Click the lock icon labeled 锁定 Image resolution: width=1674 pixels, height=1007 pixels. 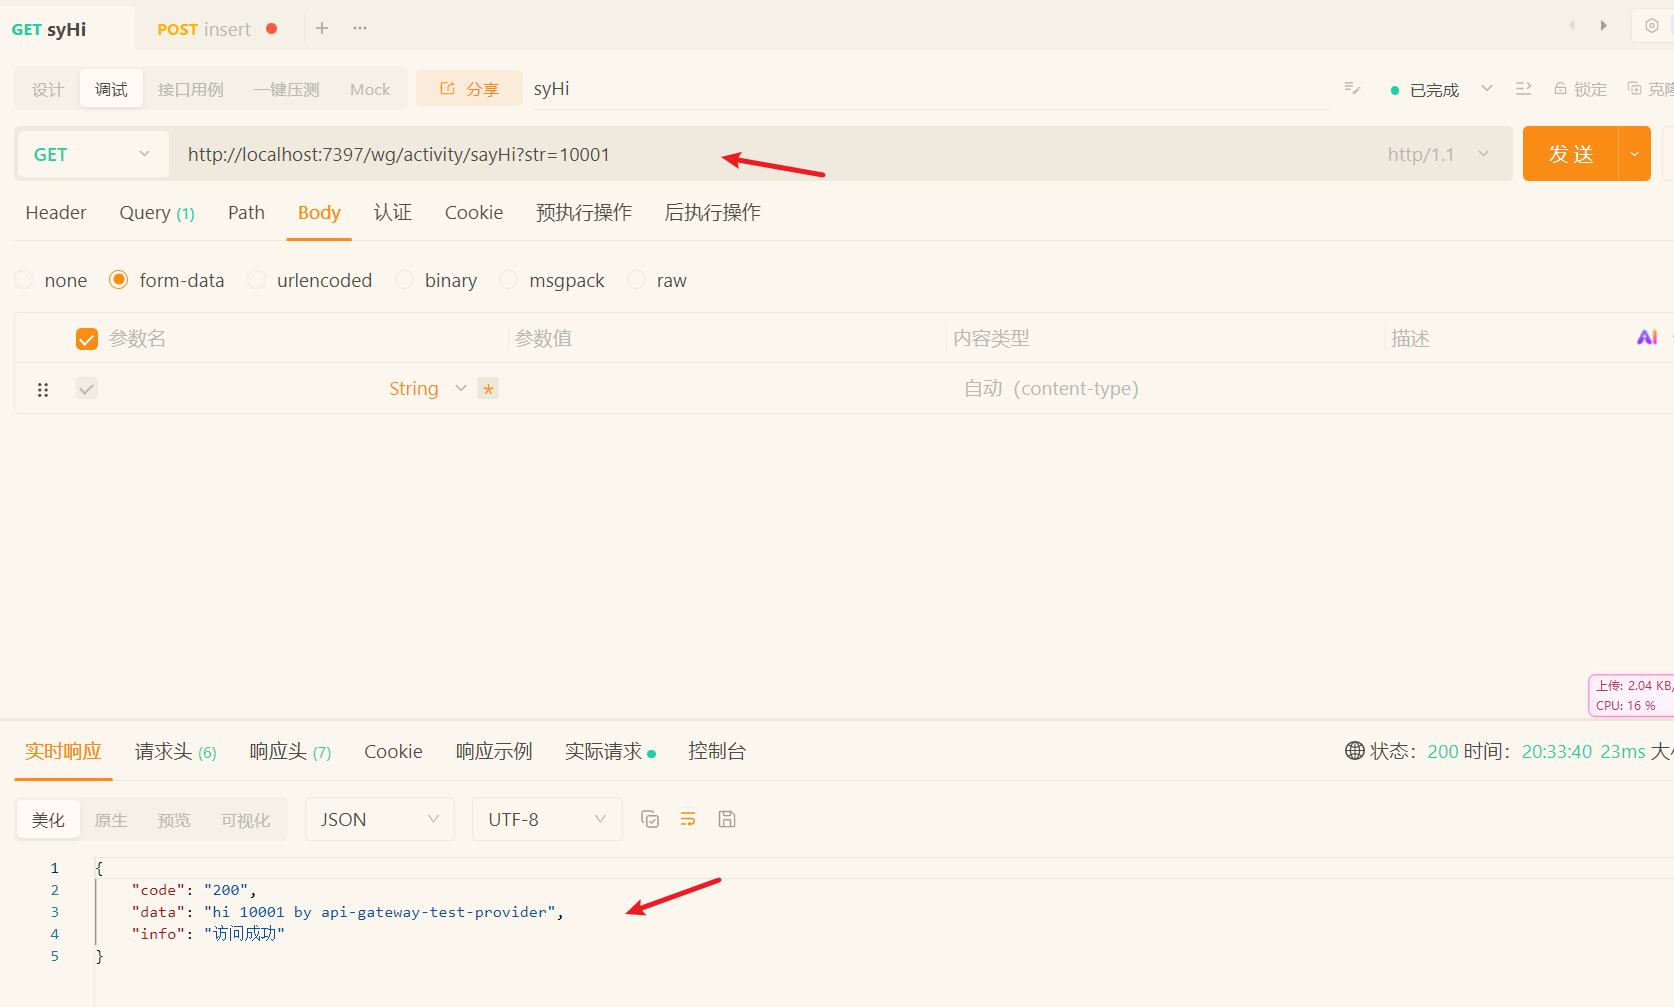pyautogui.click(x=1579, y=89)
